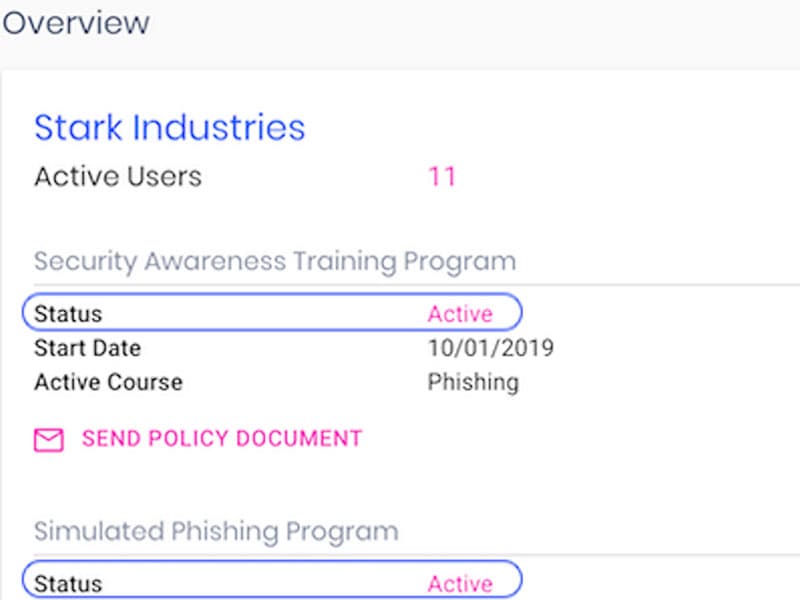Select the Phishing active course value

(473, 382)
